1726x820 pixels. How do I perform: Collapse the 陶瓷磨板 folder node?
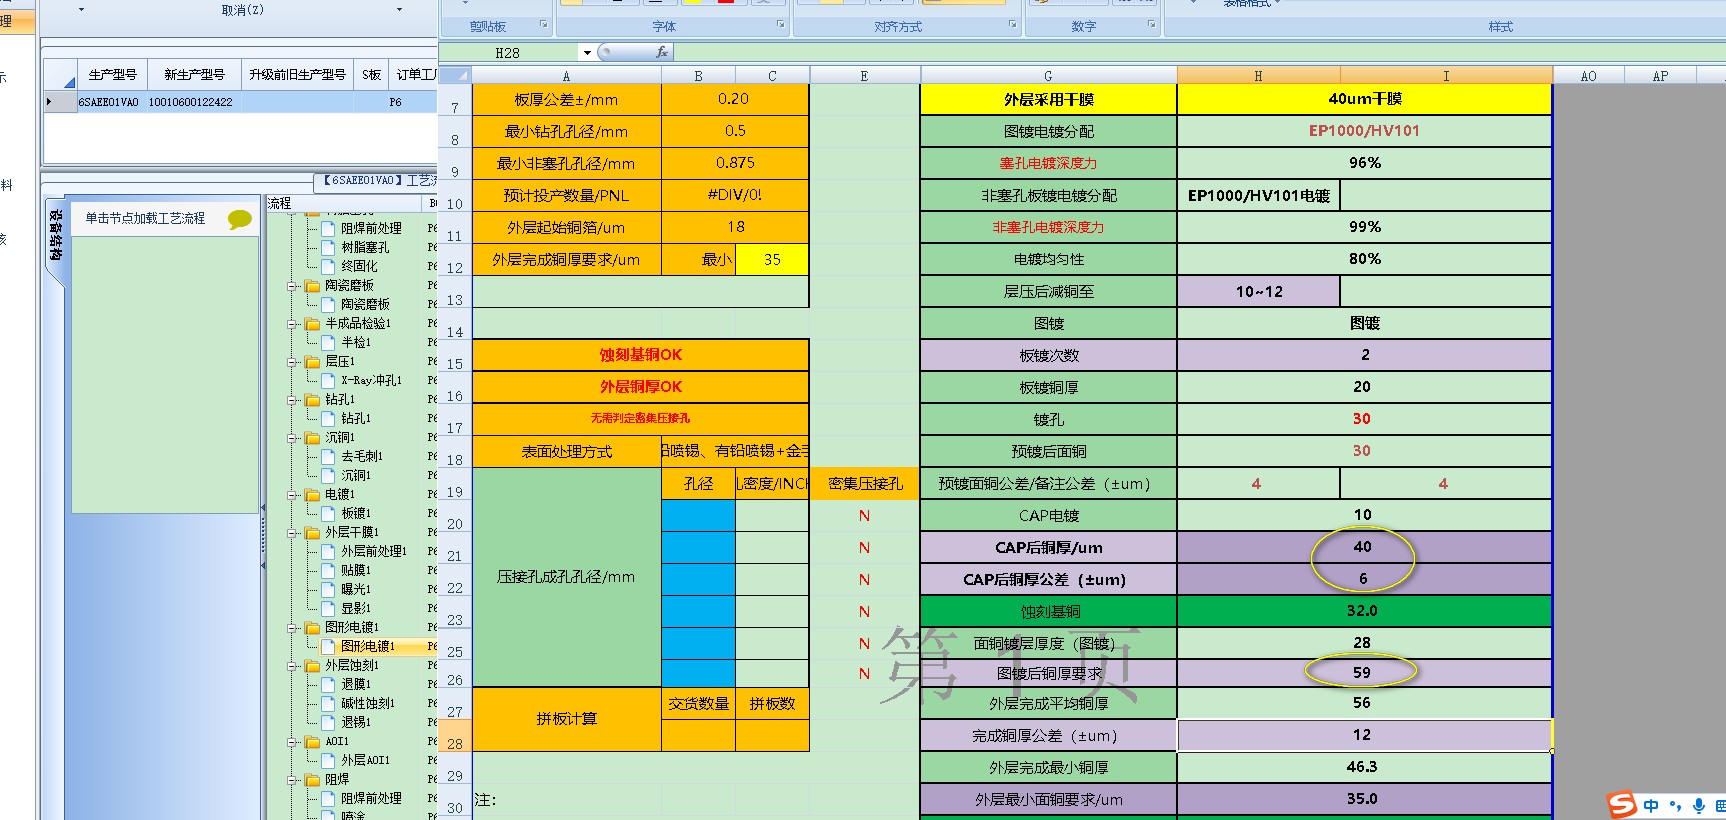tap(293, 286)
